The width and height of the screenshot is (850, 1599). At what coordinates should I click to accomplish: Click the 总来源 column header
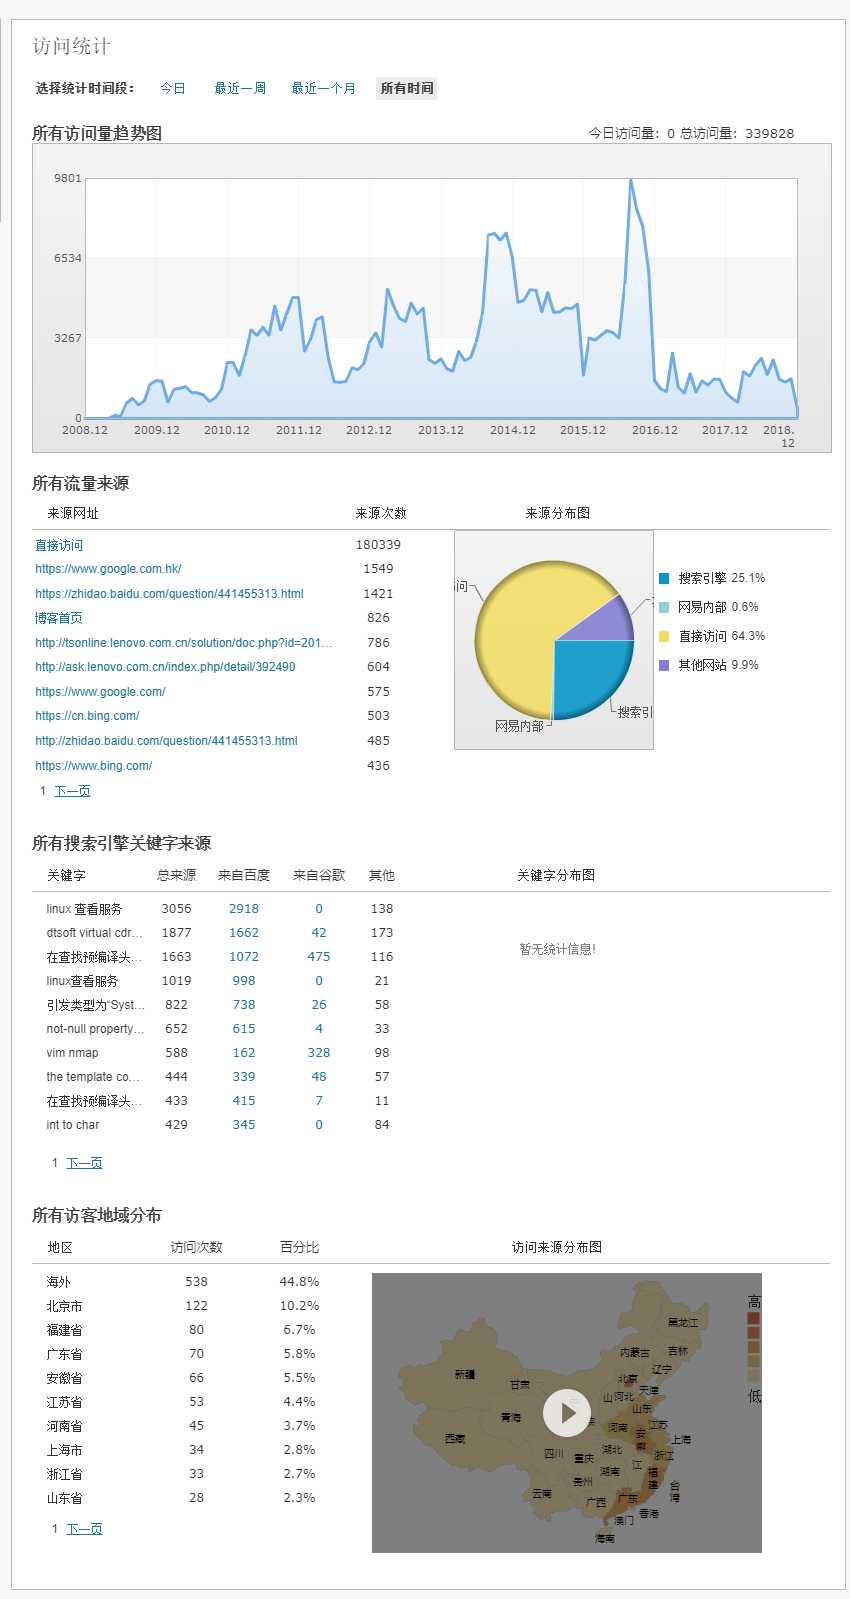(x=176, y=875)
